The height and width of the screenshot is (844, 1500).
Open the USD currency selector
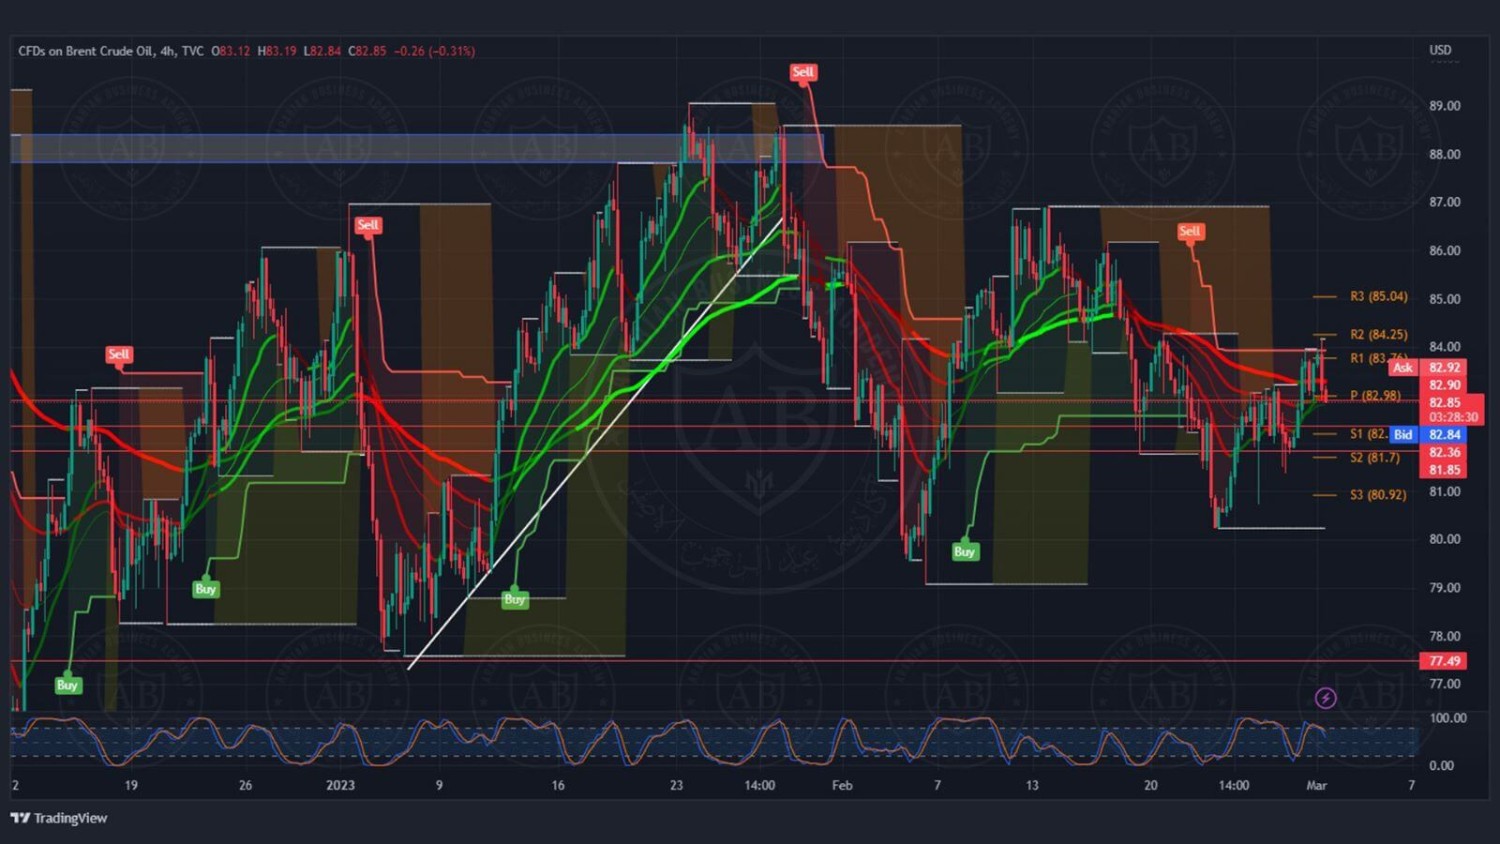1440,50
